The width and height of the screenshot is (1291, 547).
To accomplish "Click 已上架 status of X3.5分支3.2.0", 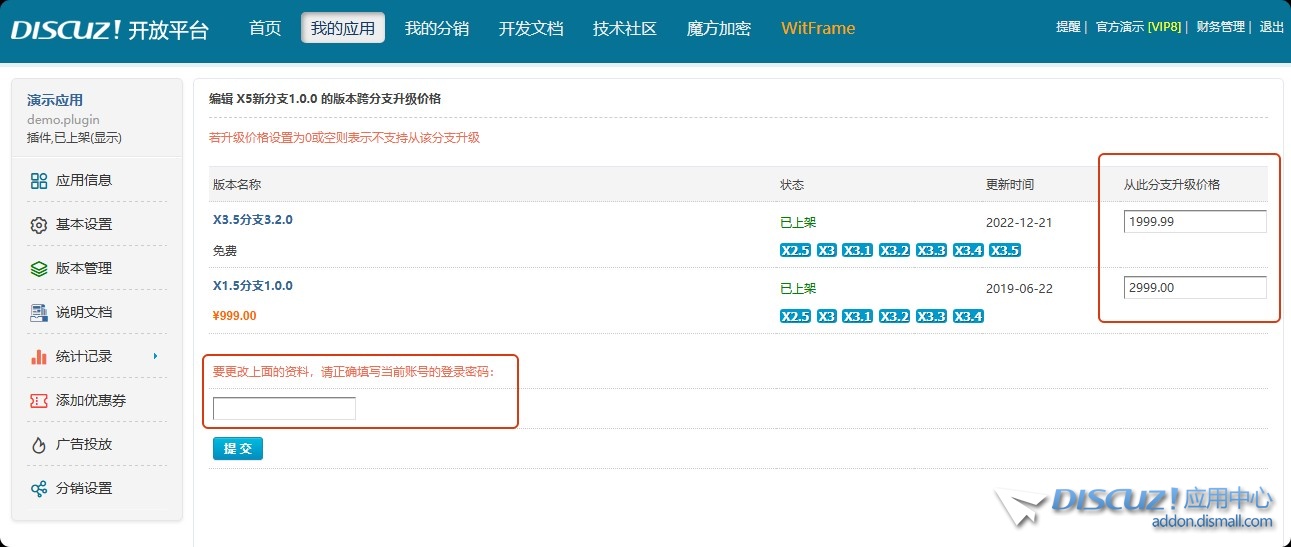I will click(798, 222).
